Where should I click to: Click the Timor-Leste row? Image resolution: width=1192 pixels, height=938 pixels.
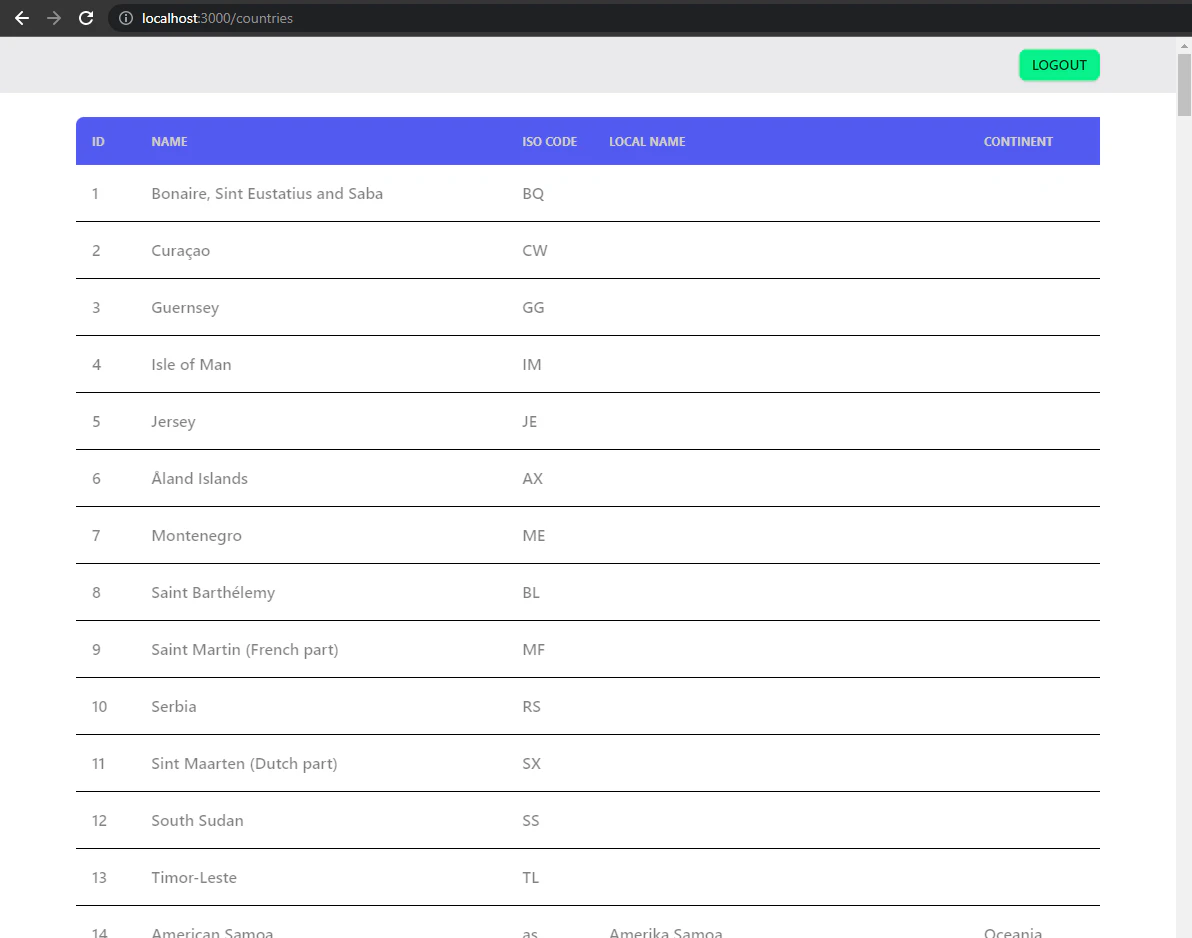400,877
